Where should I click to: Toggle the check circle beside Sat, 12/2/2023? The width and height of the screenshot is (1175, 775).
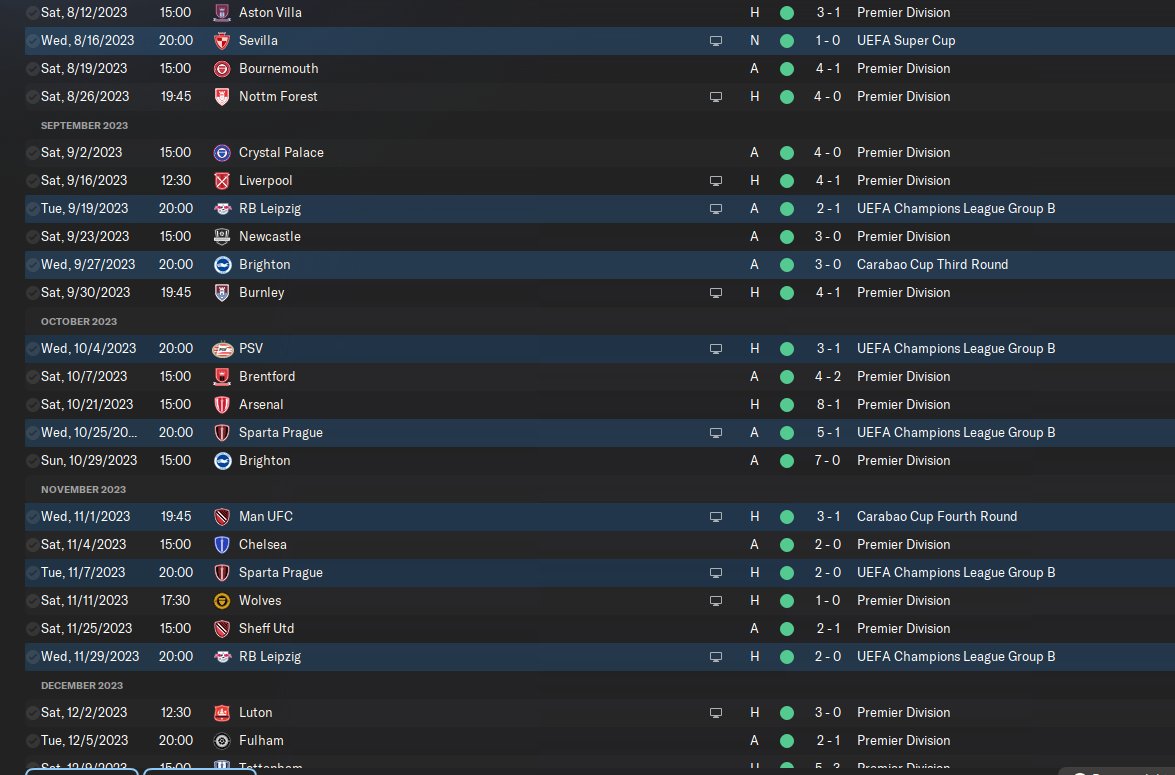pyautogui.click(x=32, y=713)
